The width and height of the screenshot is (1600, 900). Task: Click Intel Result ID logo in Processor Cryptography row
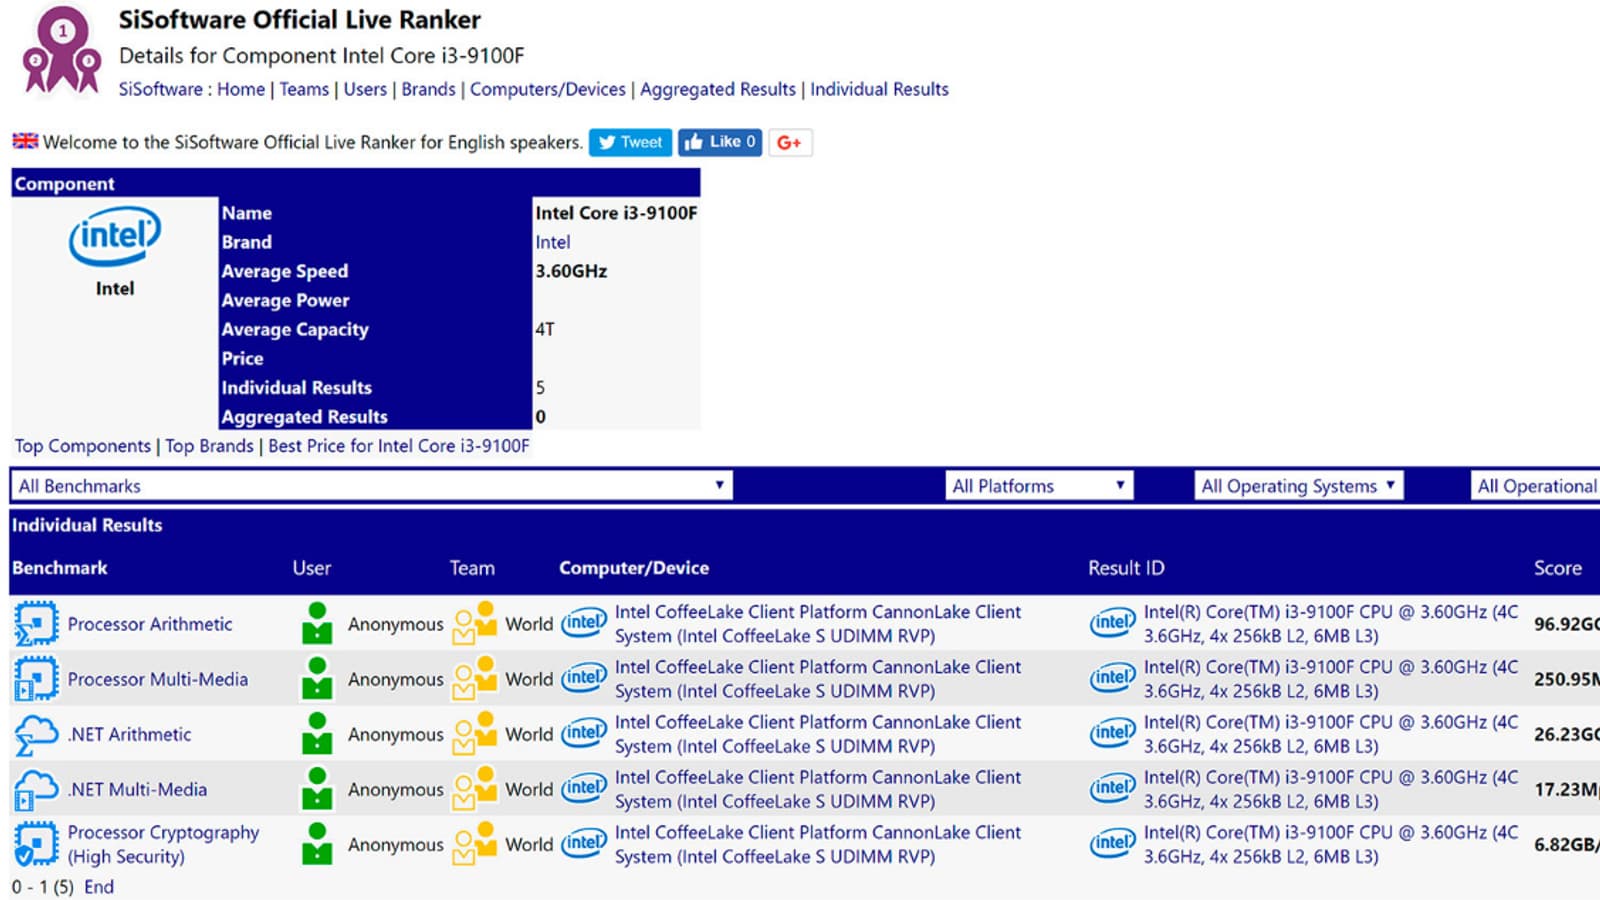[1113, 843]
